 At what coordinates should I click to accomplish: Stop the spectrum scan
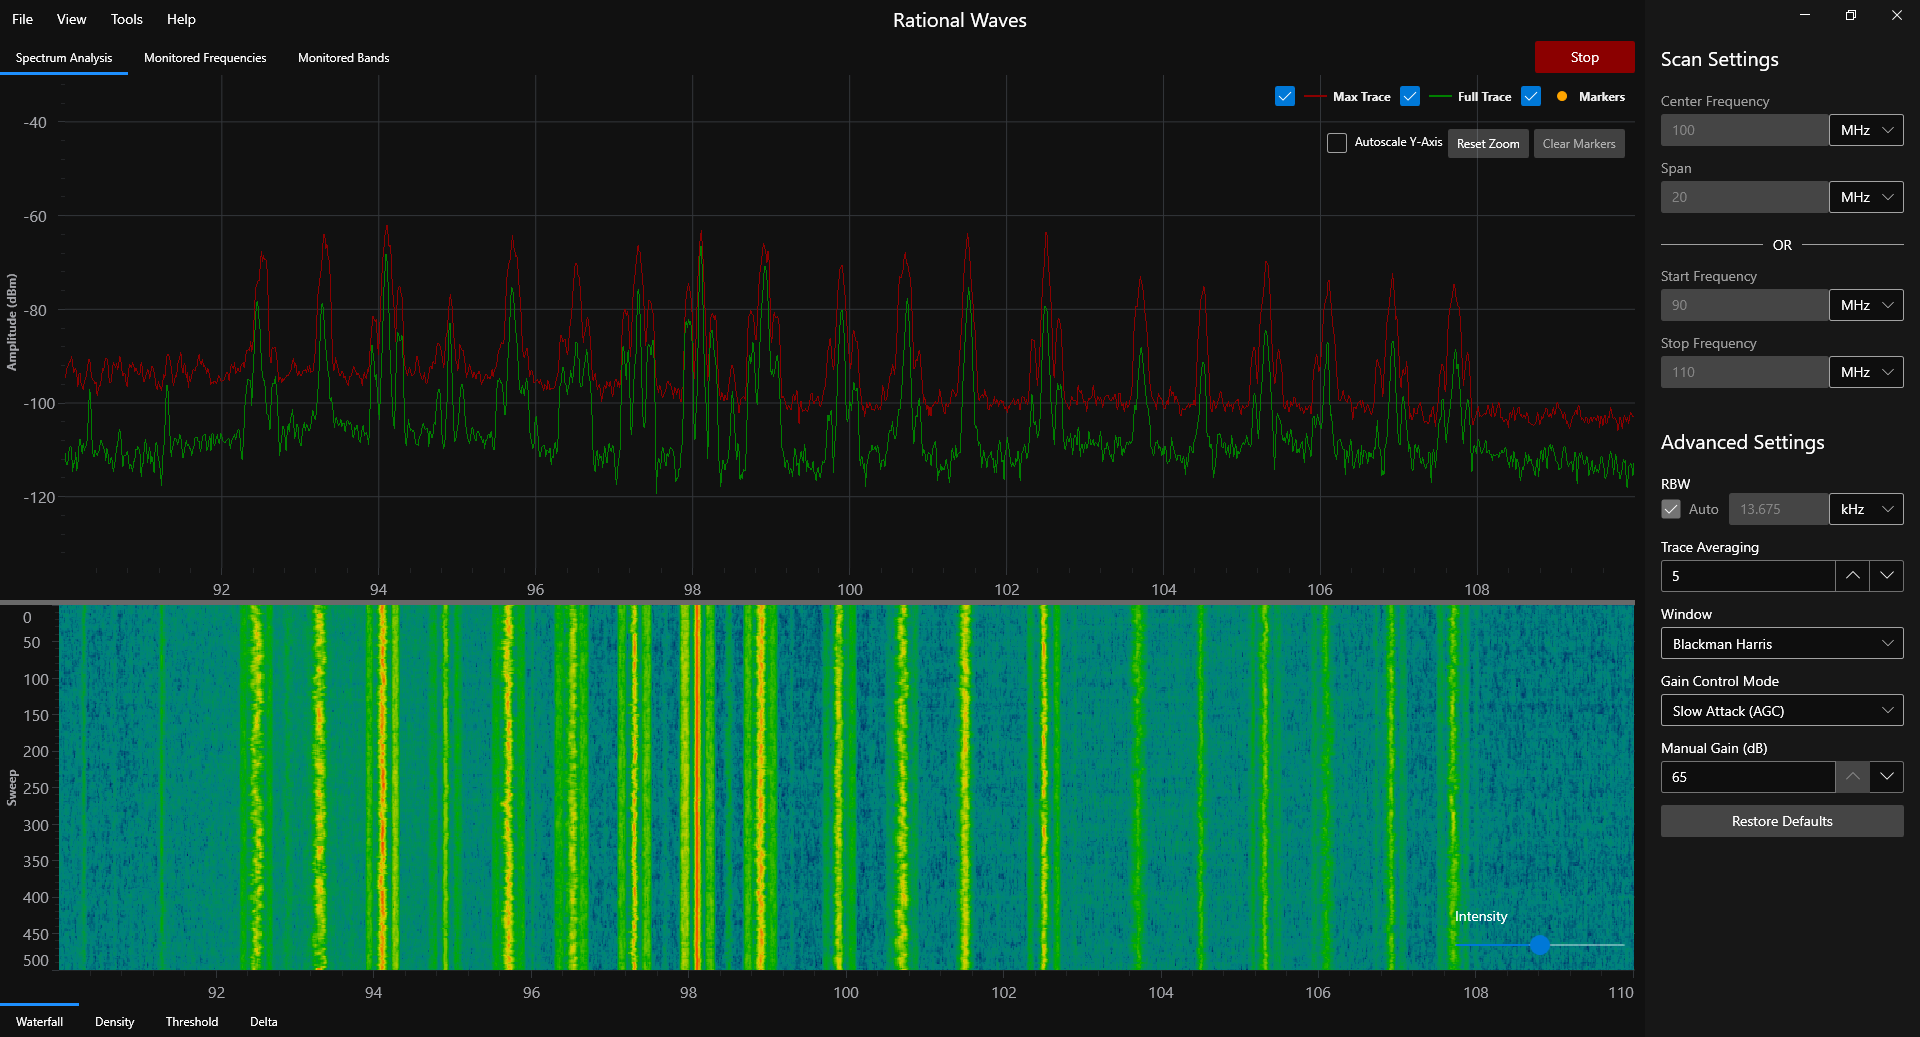(1584, 57)
